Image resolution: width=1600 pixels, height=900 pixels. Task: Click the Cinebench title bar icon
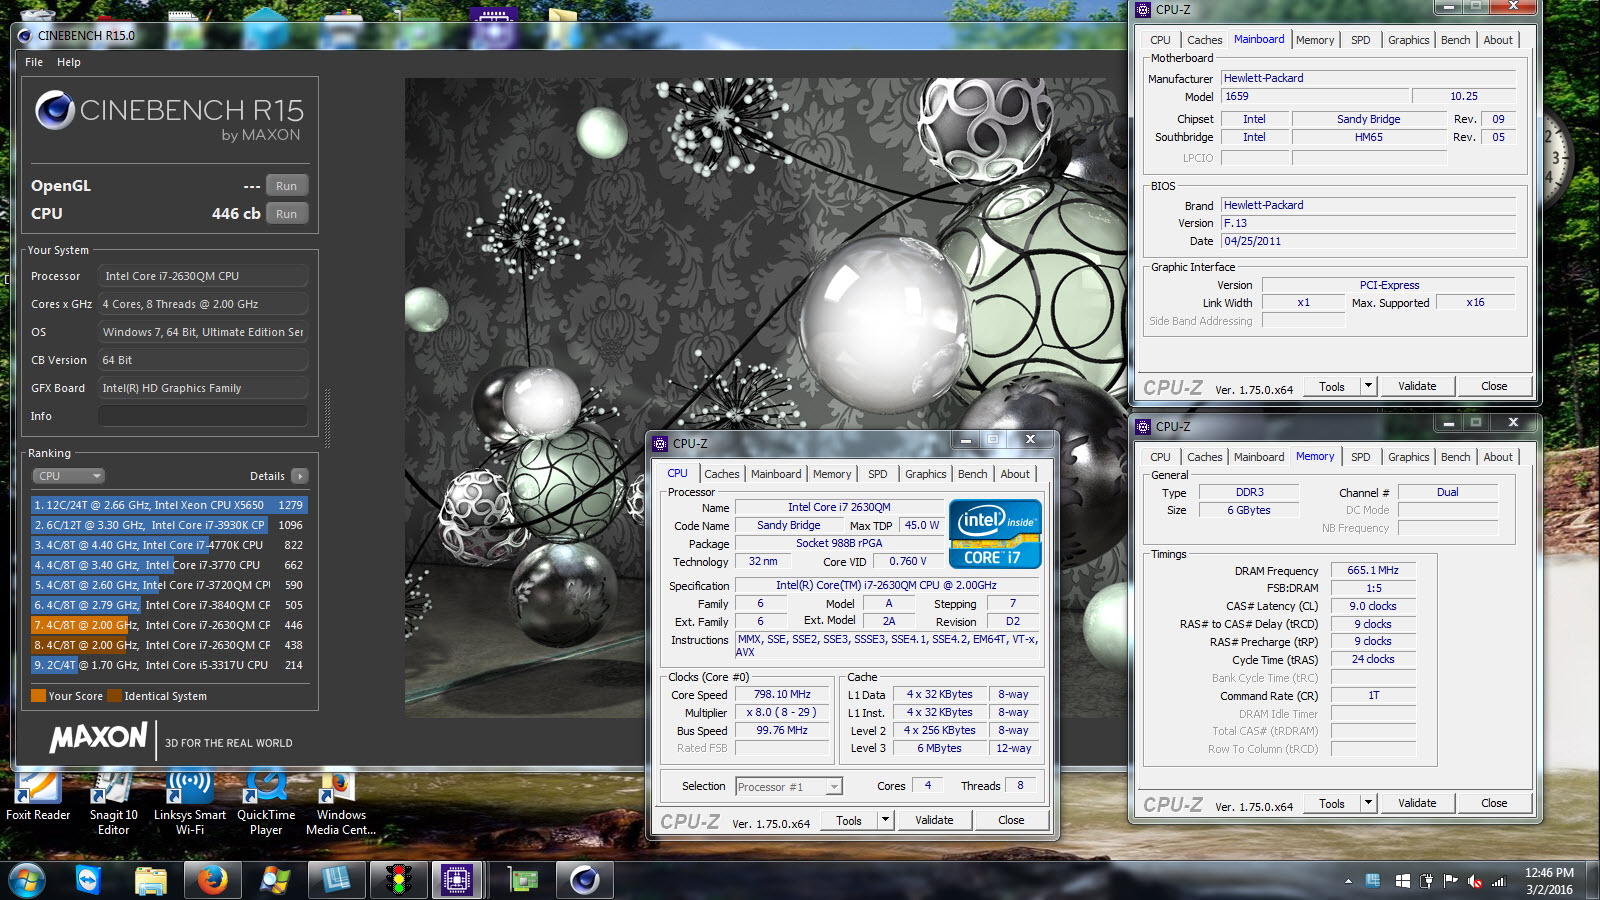pyautogui.click(x=24, y=35)
